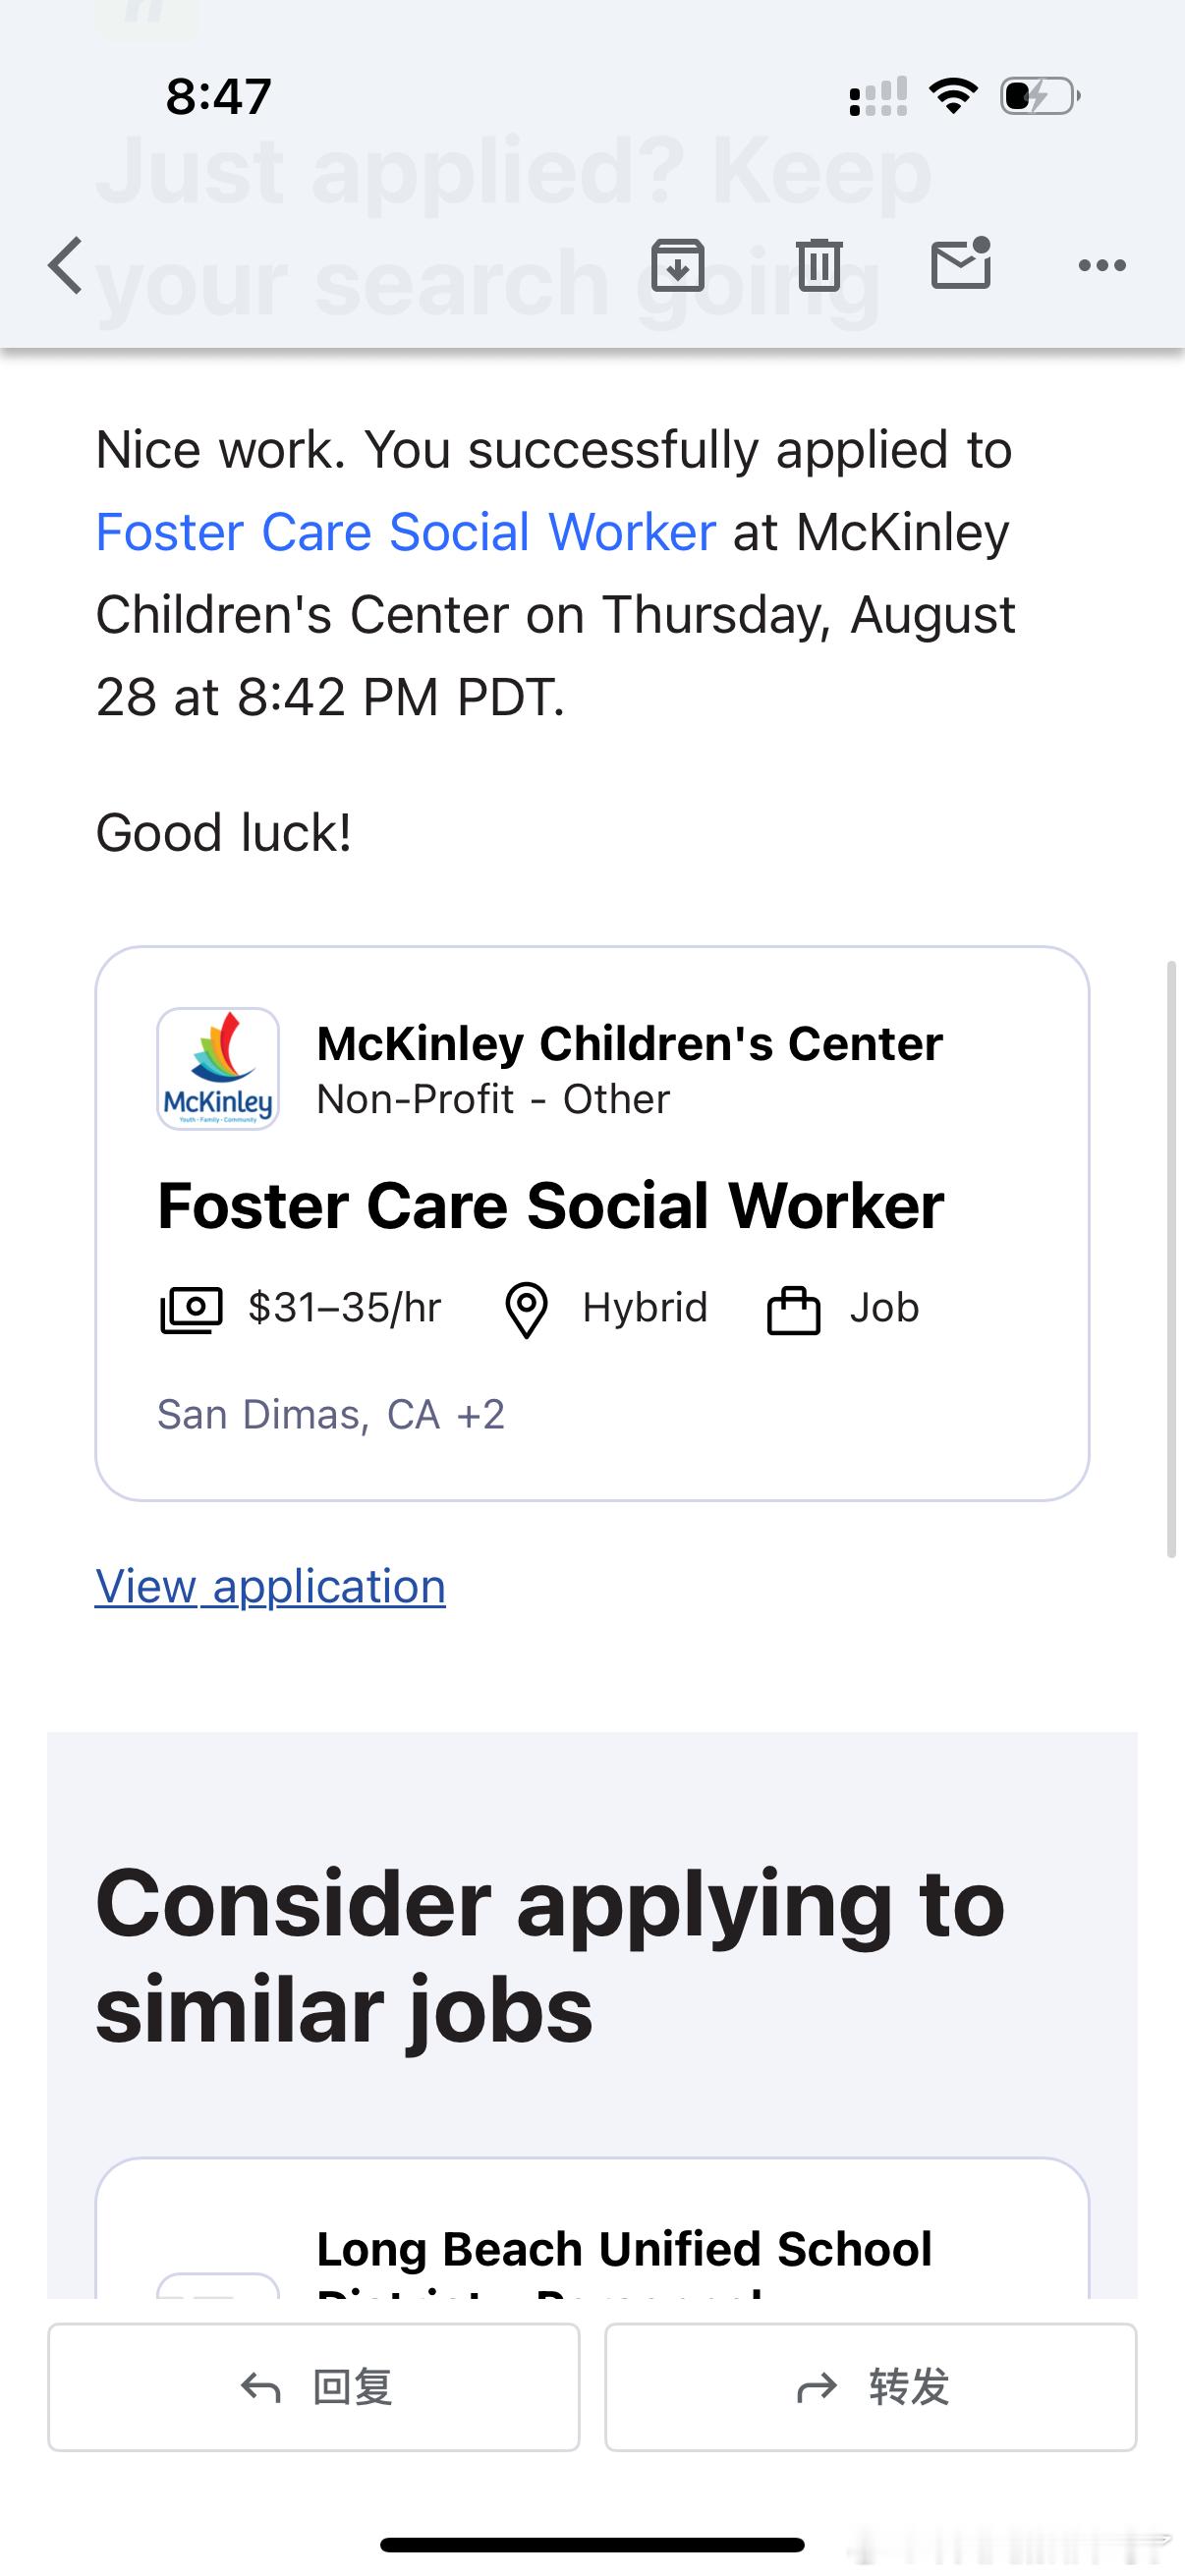Click the vertical scrollbar on right edge
This screenshot has height=2576, width=1185.
[x=1172, y=1259]
